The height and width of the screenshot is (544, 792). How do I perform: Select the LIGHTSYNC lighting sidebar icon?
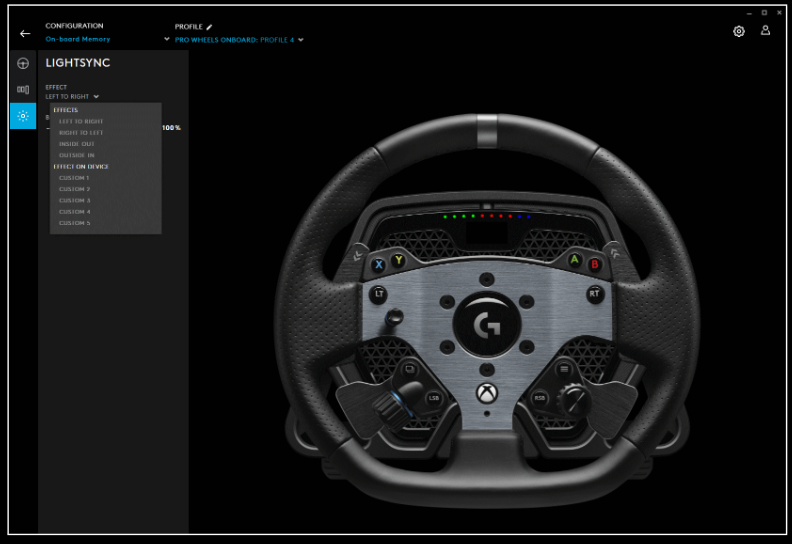click(x=23, y=116)
